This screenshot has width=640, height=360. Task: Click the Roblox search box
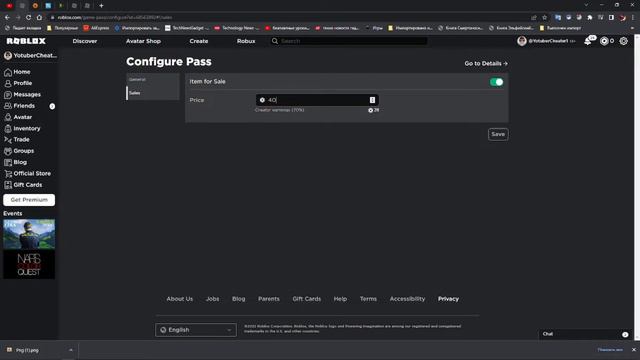(x=349, y=41)
